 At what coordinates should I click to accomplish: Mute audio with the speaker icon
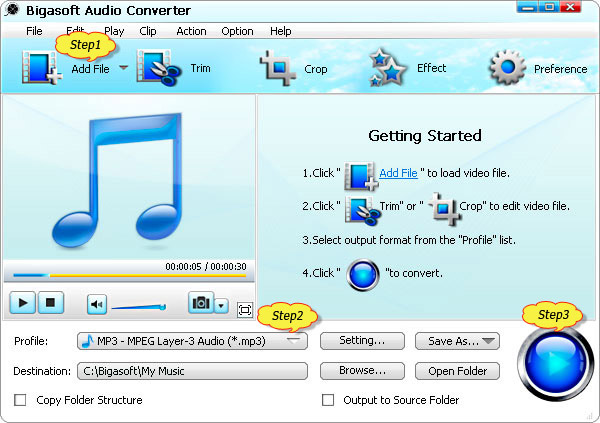pyautogui.click(x=96, y=305)
